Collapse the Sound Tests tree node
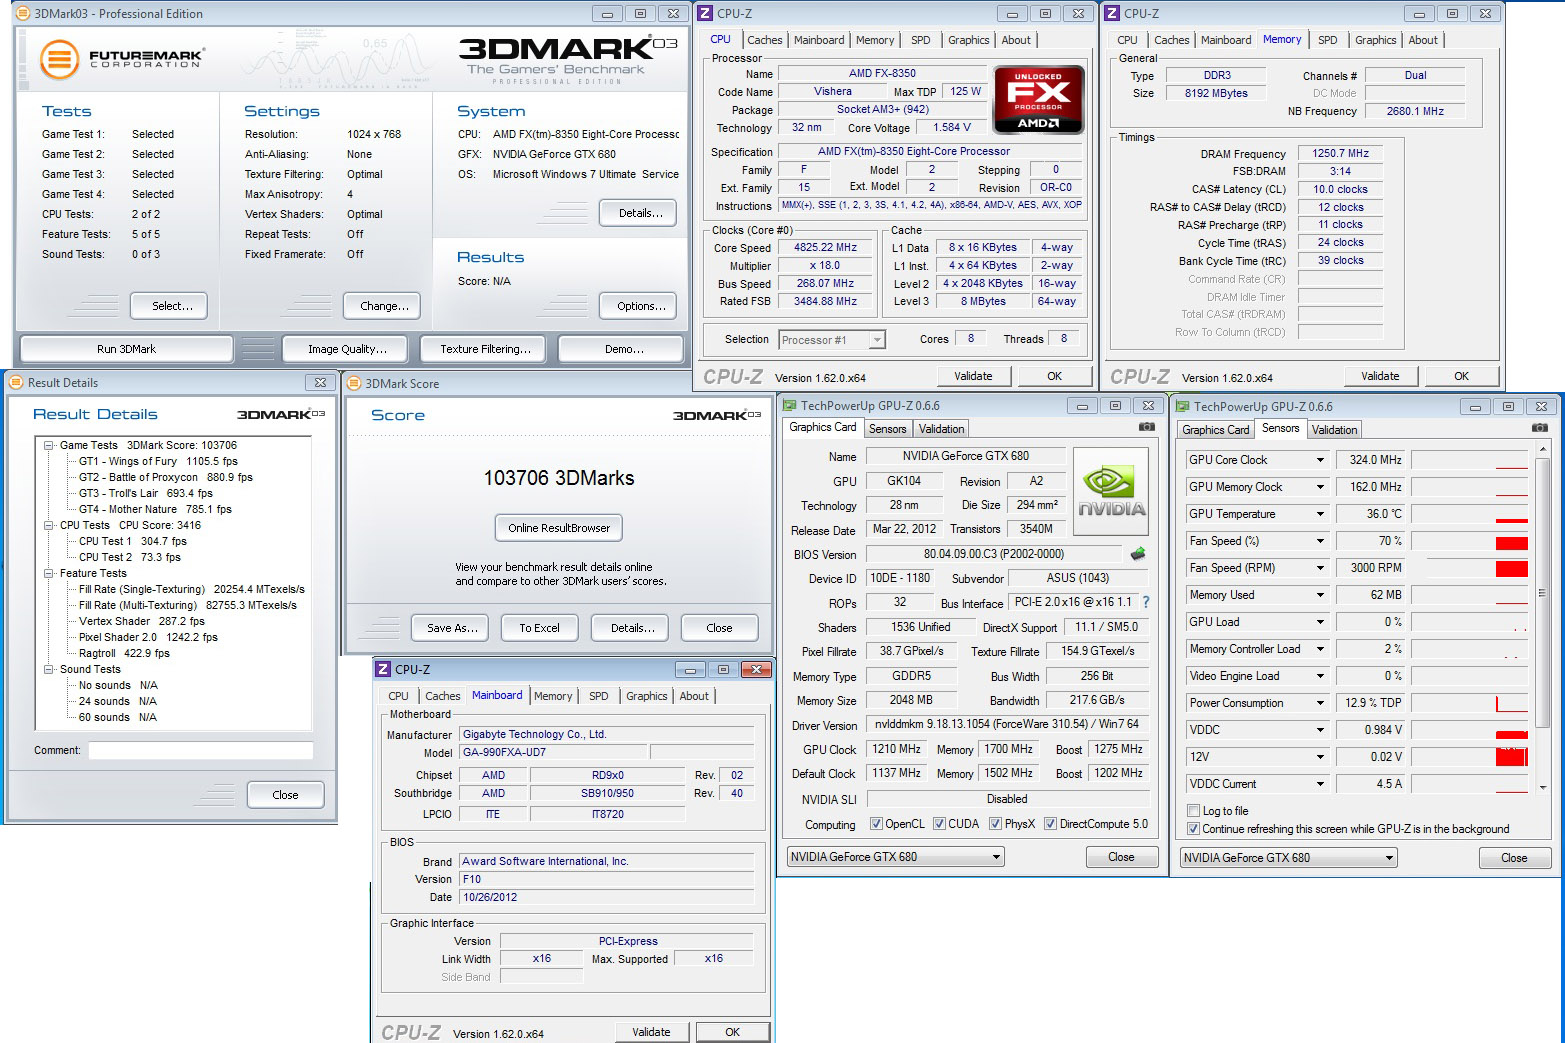Screen dimensions: 1565x1043 point(49,669)
